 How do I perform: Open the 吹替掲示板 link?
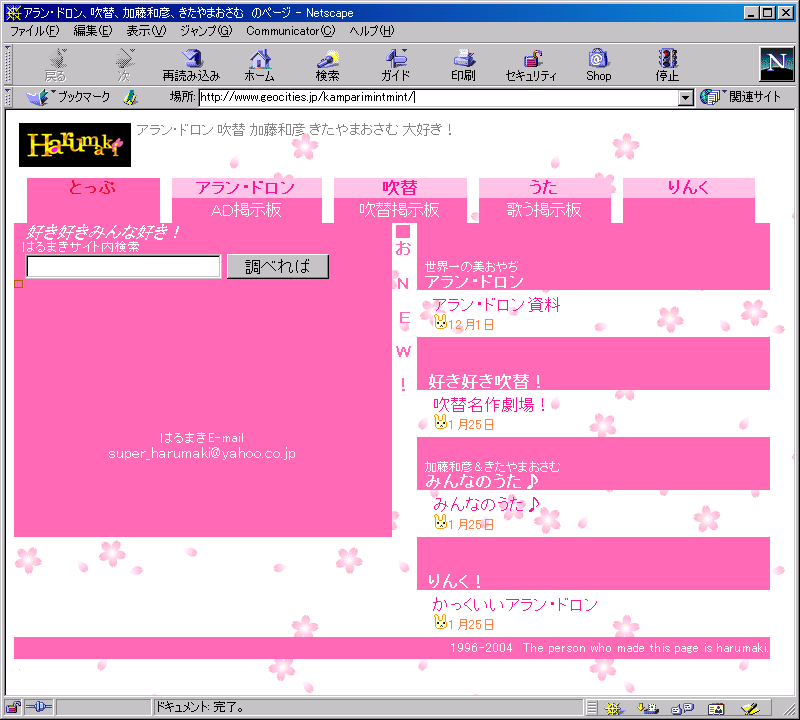pyautogui.click(x=399, y=210)
